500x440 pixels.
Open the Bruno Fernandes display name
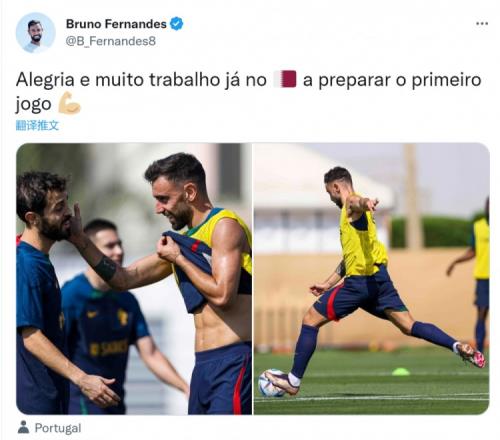(x=116, y=24)
